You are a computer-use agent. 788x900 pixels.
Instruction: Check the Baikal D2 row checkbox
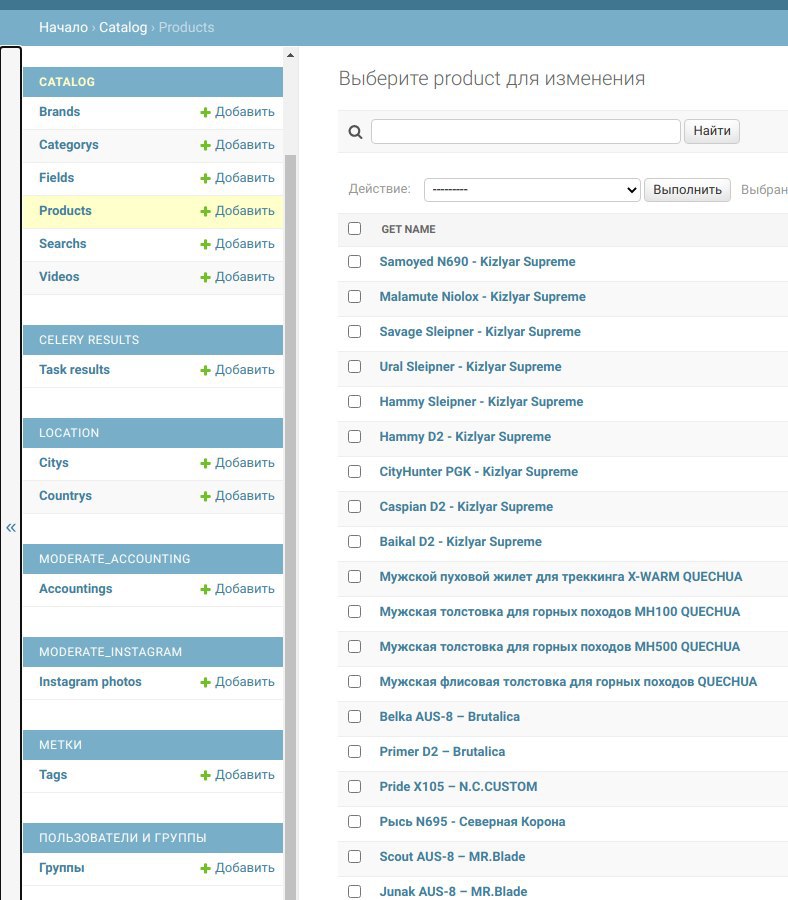355,542
